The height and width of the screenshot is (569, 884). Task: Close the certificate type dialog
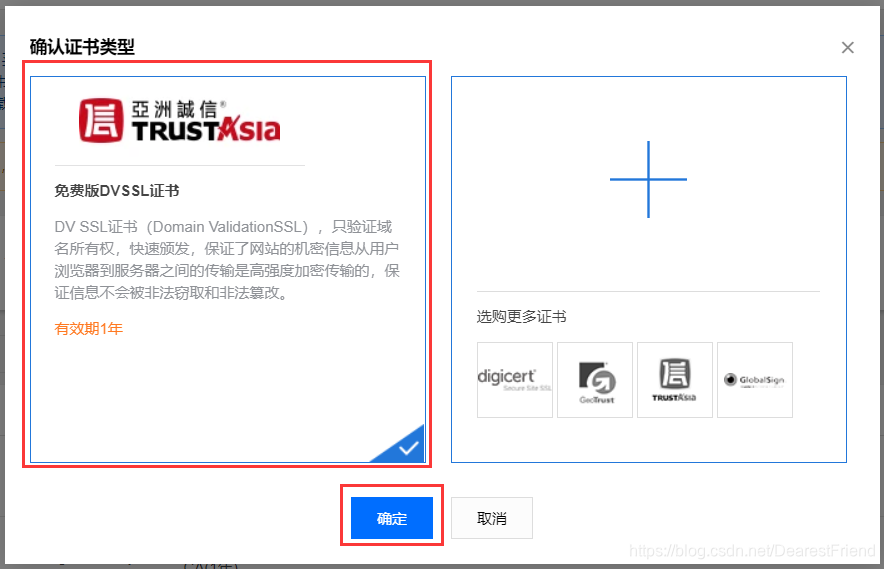(x=847, y=47)
